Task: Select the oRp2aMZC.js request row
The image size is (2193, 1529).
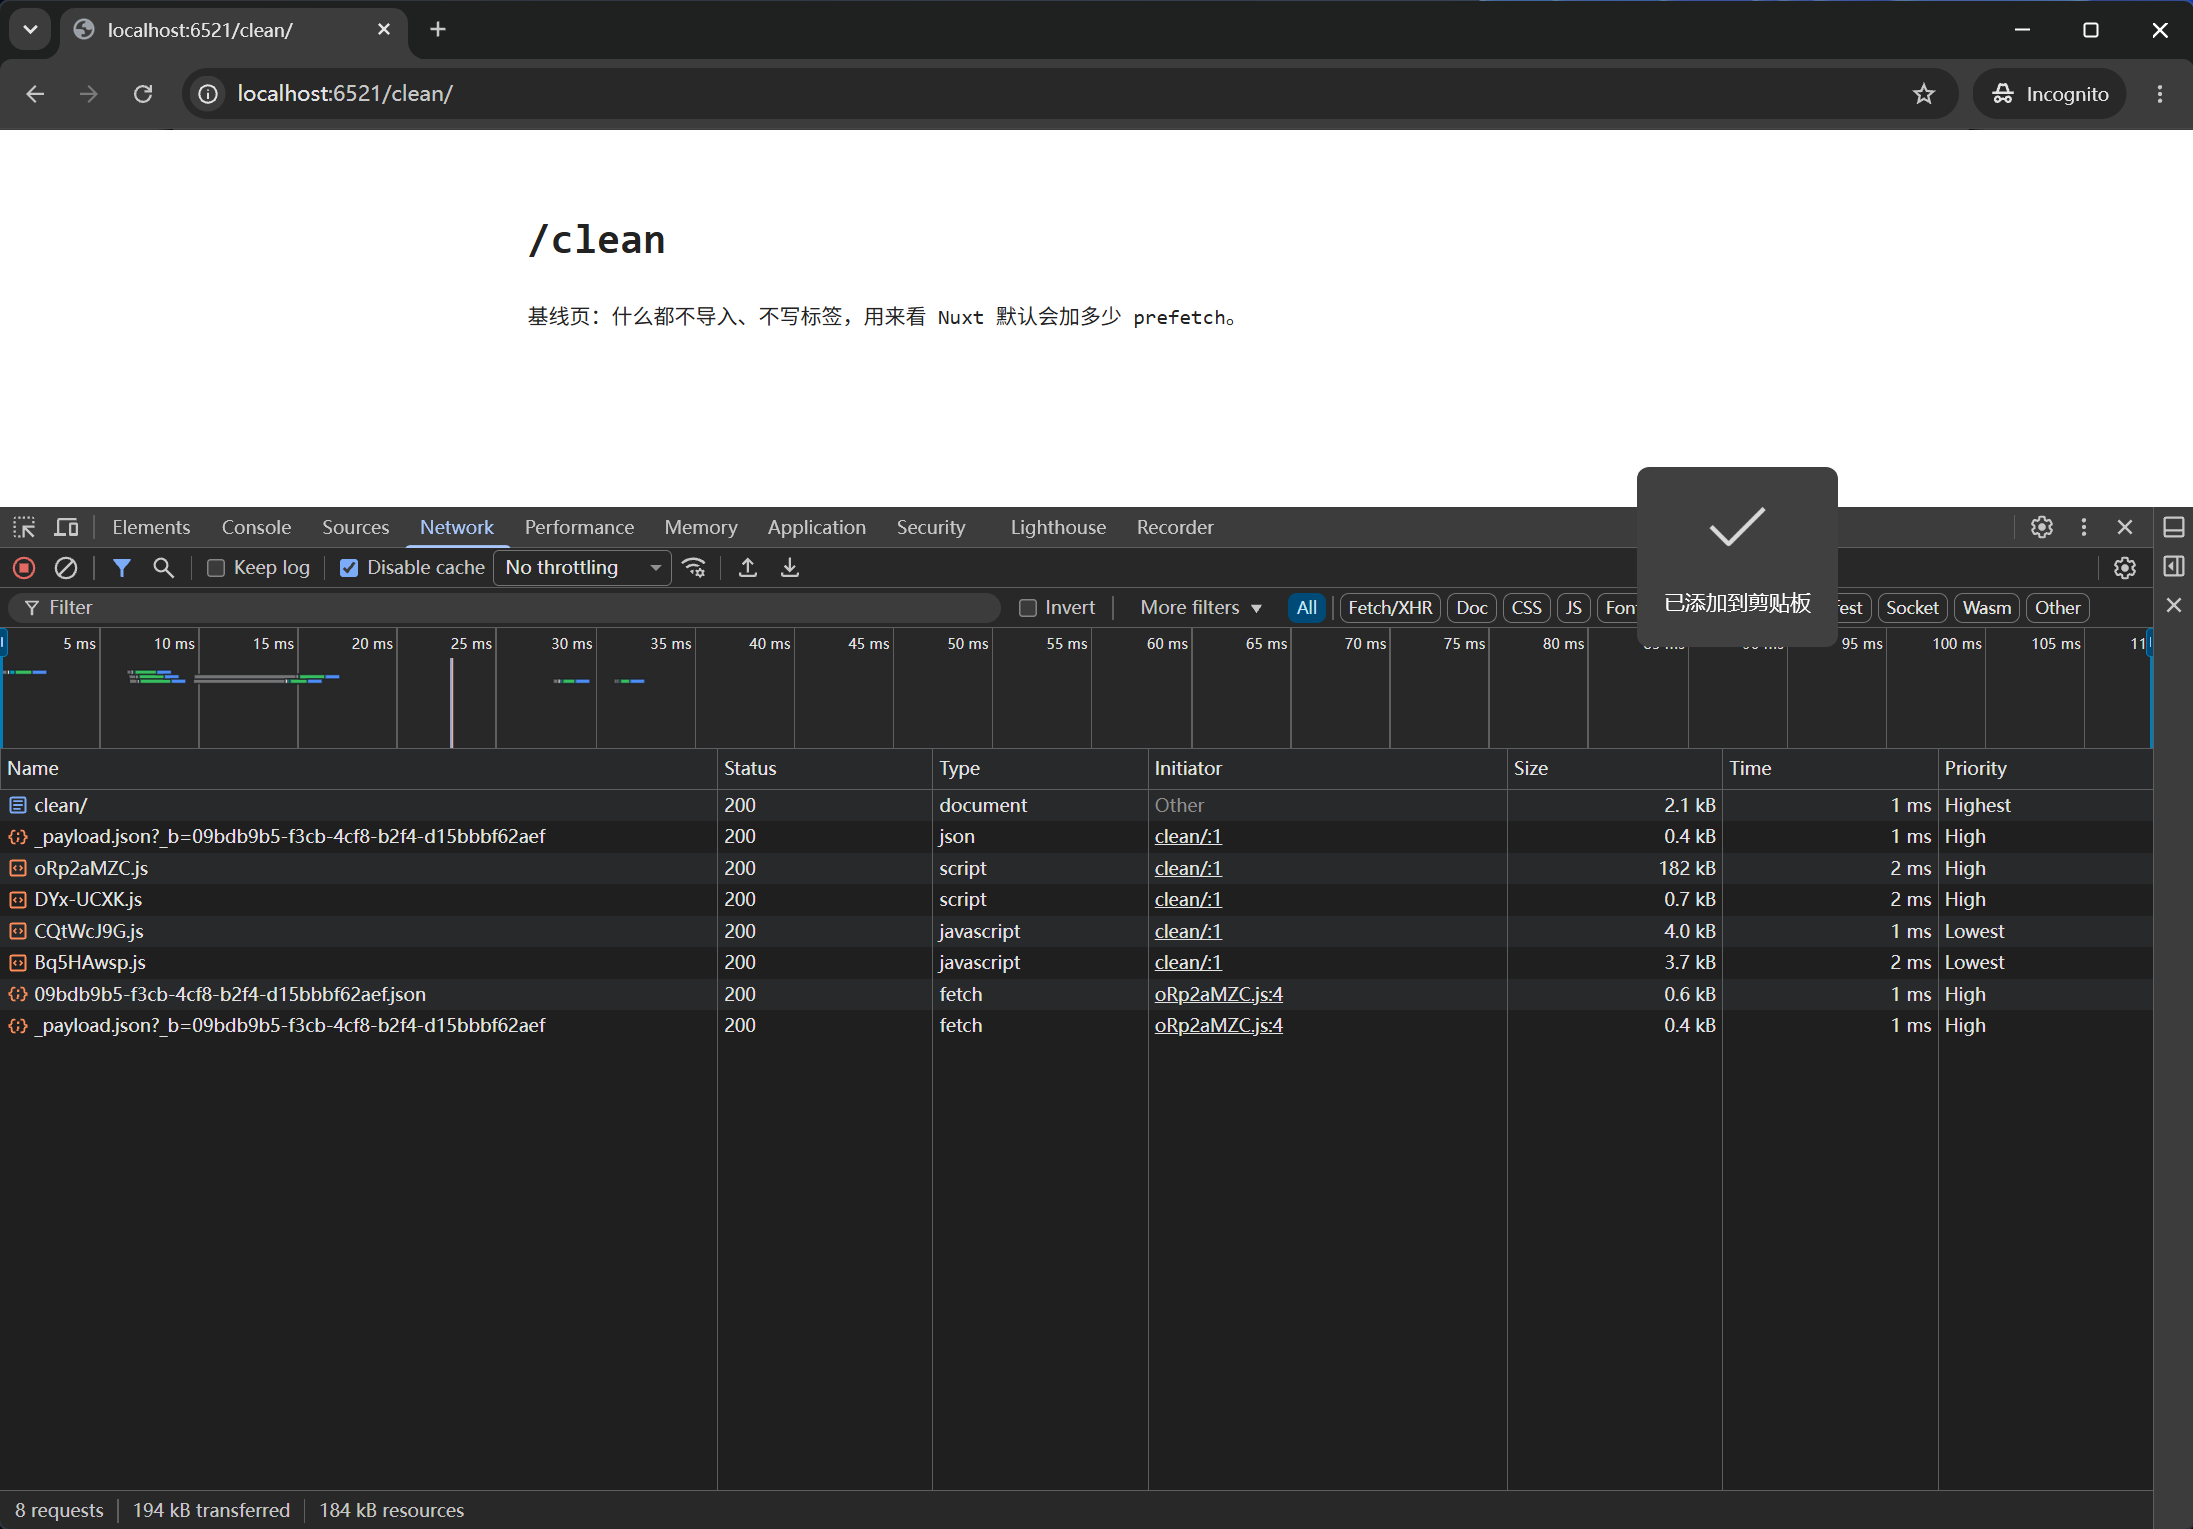Action: pyautogui.click(x=1076, y=868)
